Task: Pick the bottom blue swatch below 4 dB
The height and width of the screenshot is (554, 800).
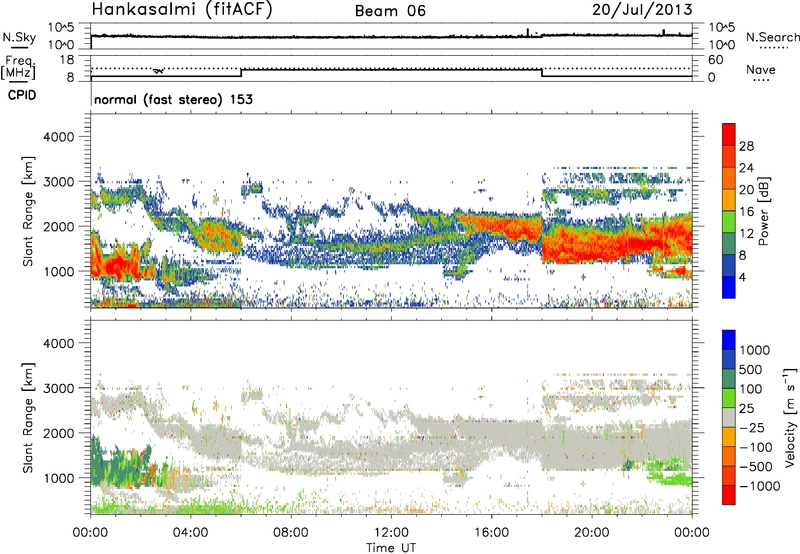Action: [x=729, y=287]
